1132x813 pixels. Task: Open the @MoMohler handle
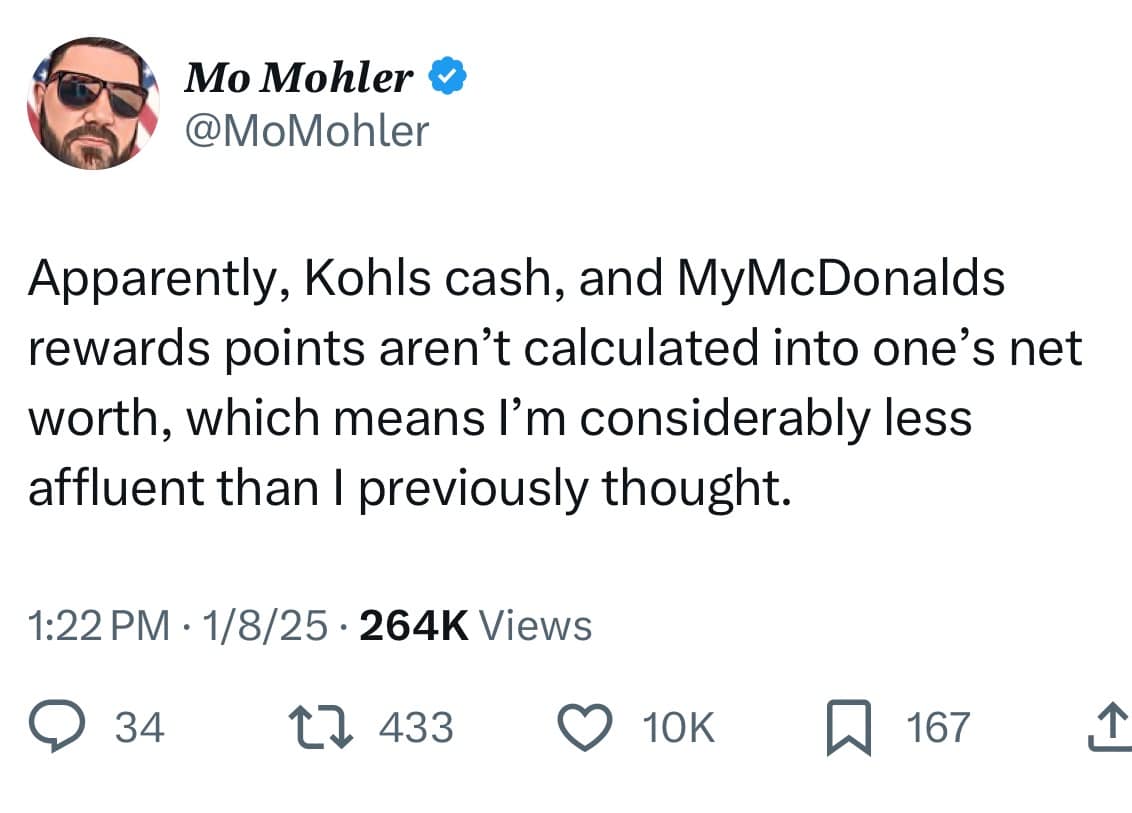tap(305, 130)
